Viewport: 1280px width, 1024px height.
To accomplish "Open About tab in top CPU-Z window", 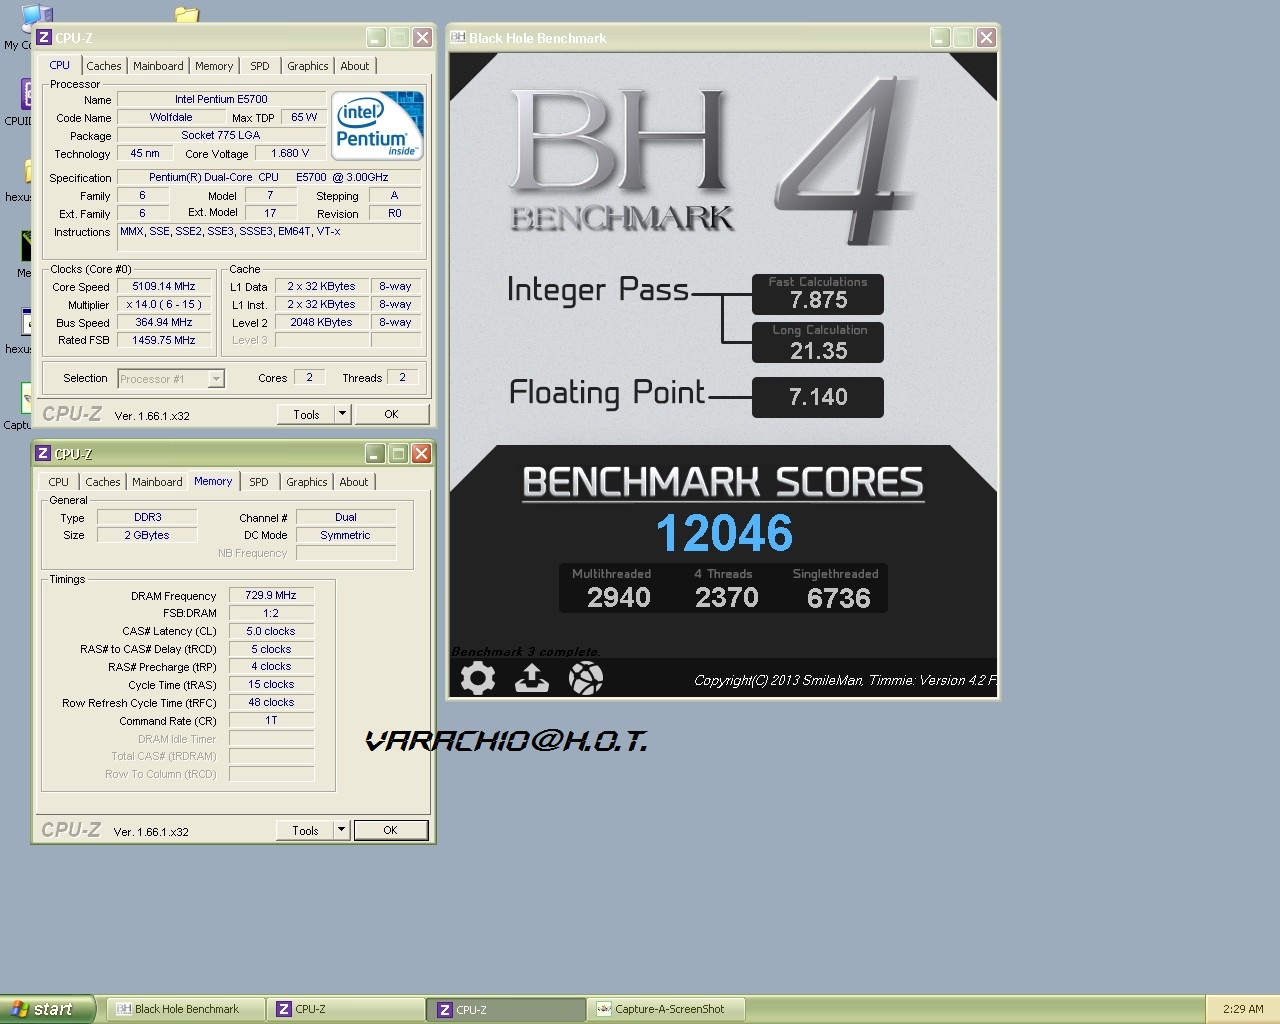I will pyautogui.click(x=355, y=66).
